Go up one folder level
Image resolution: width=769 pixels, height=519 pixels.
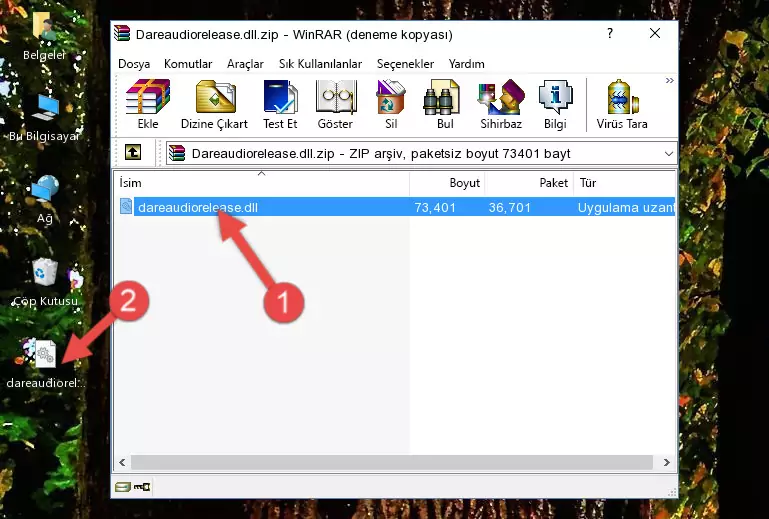pyautogui.click(x=133, y=152)
